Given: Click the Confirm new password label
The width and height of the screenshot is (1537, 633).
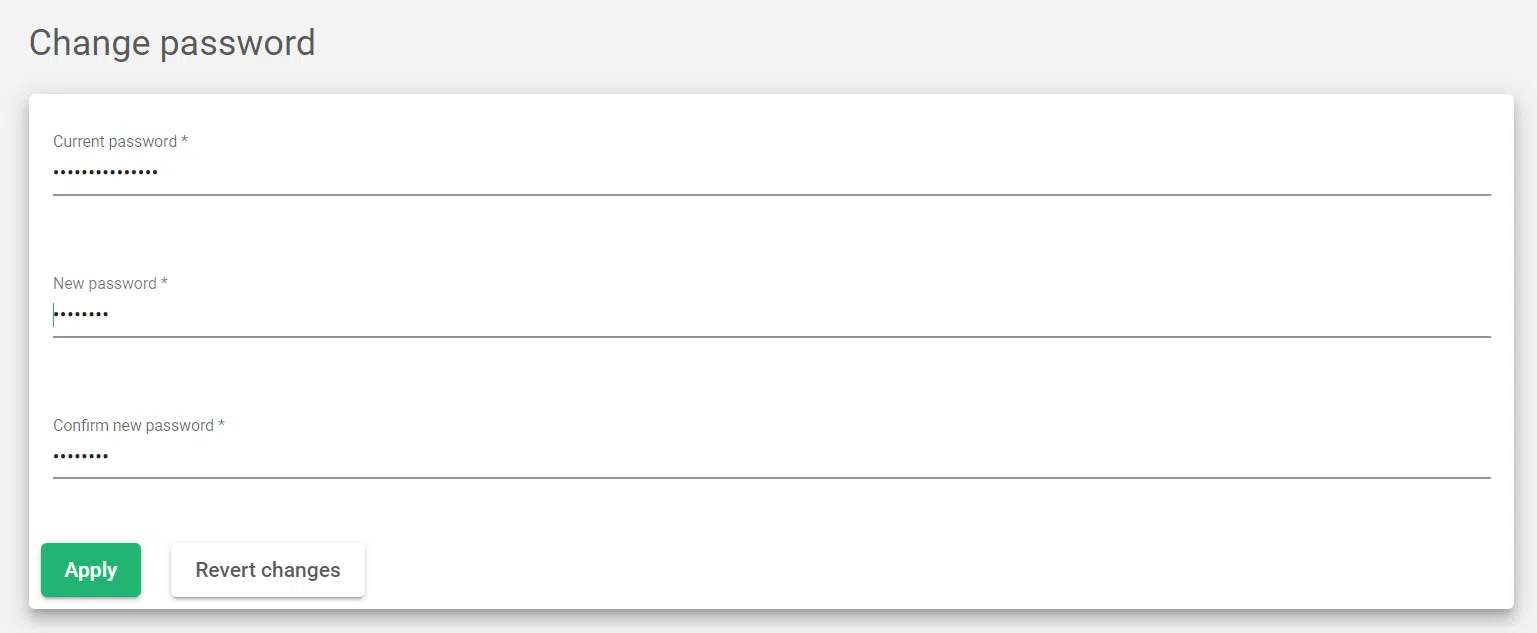Looking at the screenshot, I should pyautogui.click(x=131, y=425).
